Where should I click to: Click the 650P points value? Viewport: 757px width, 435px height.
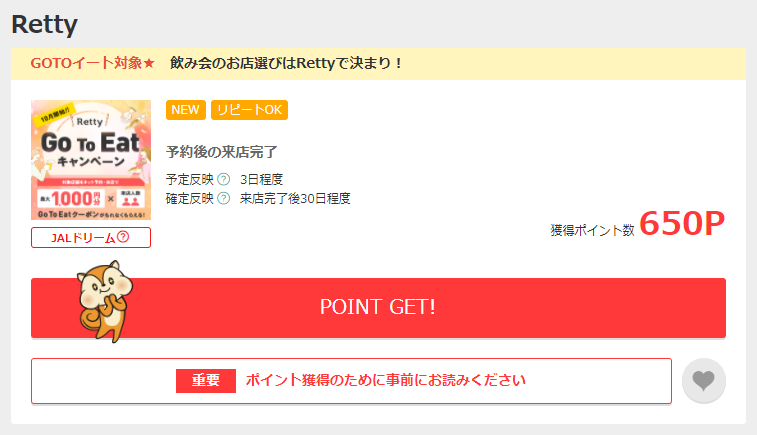682,224
